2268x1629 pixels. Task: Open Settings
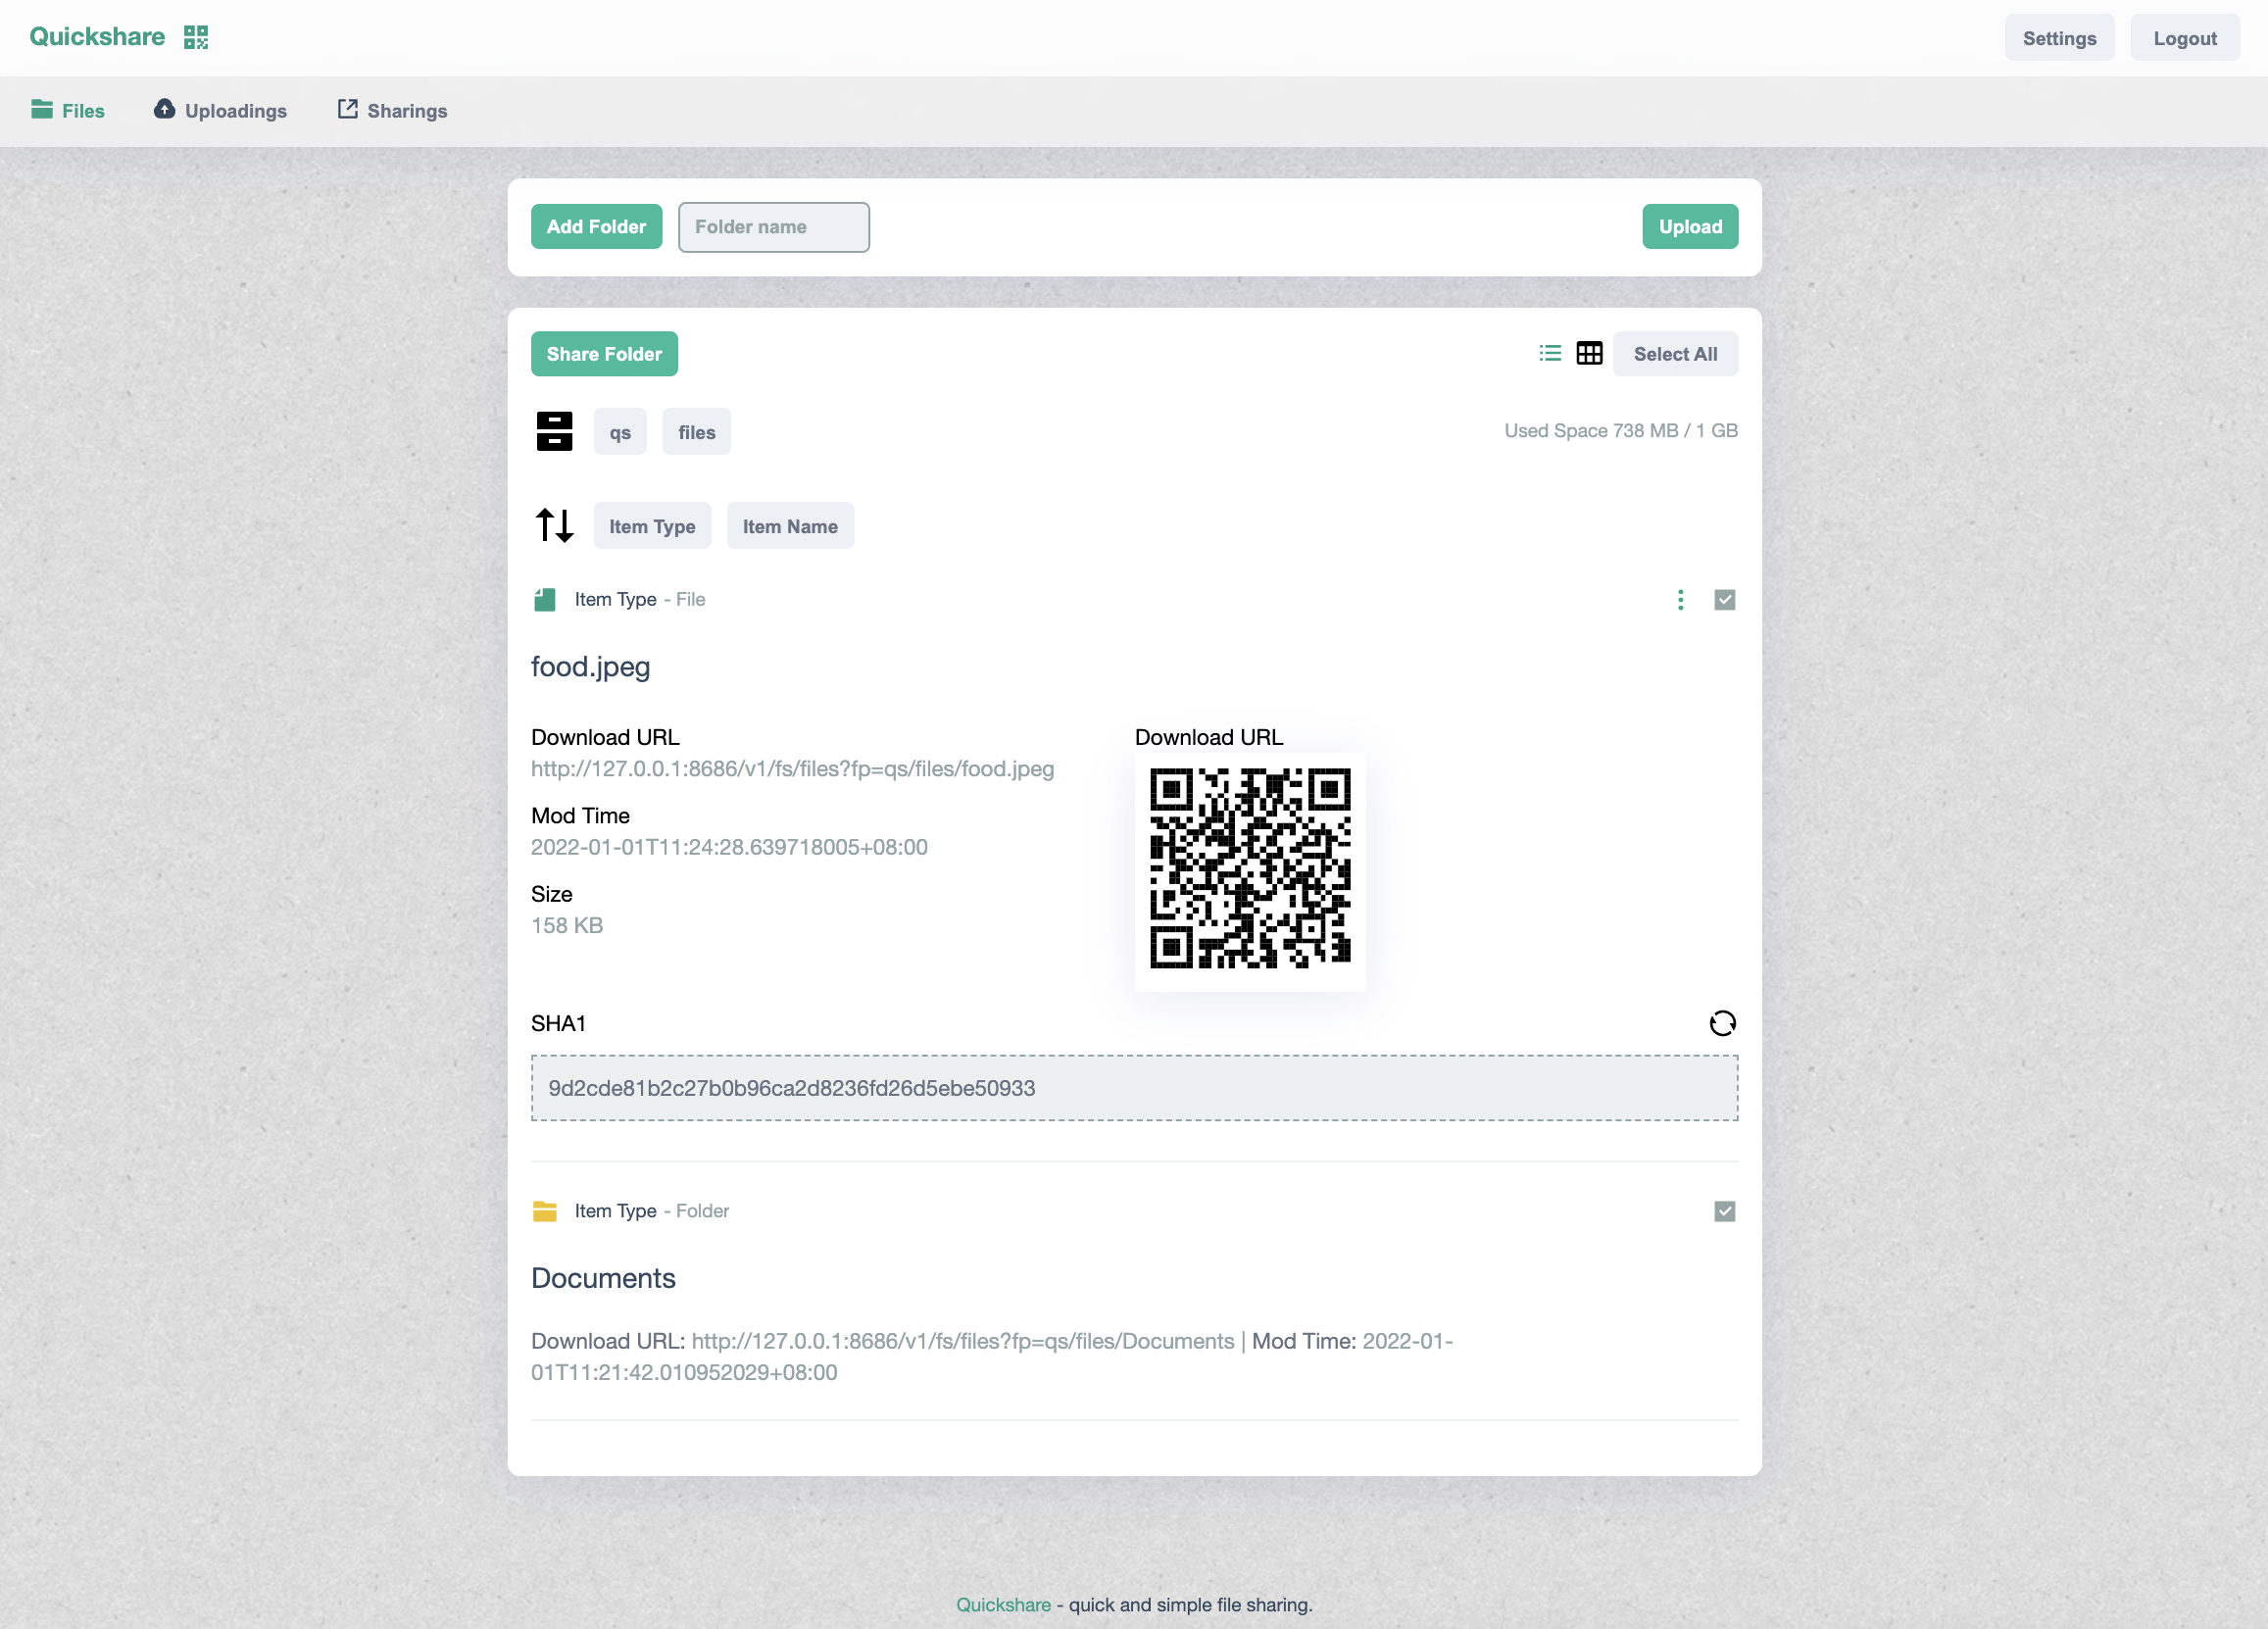point(2059,38)
